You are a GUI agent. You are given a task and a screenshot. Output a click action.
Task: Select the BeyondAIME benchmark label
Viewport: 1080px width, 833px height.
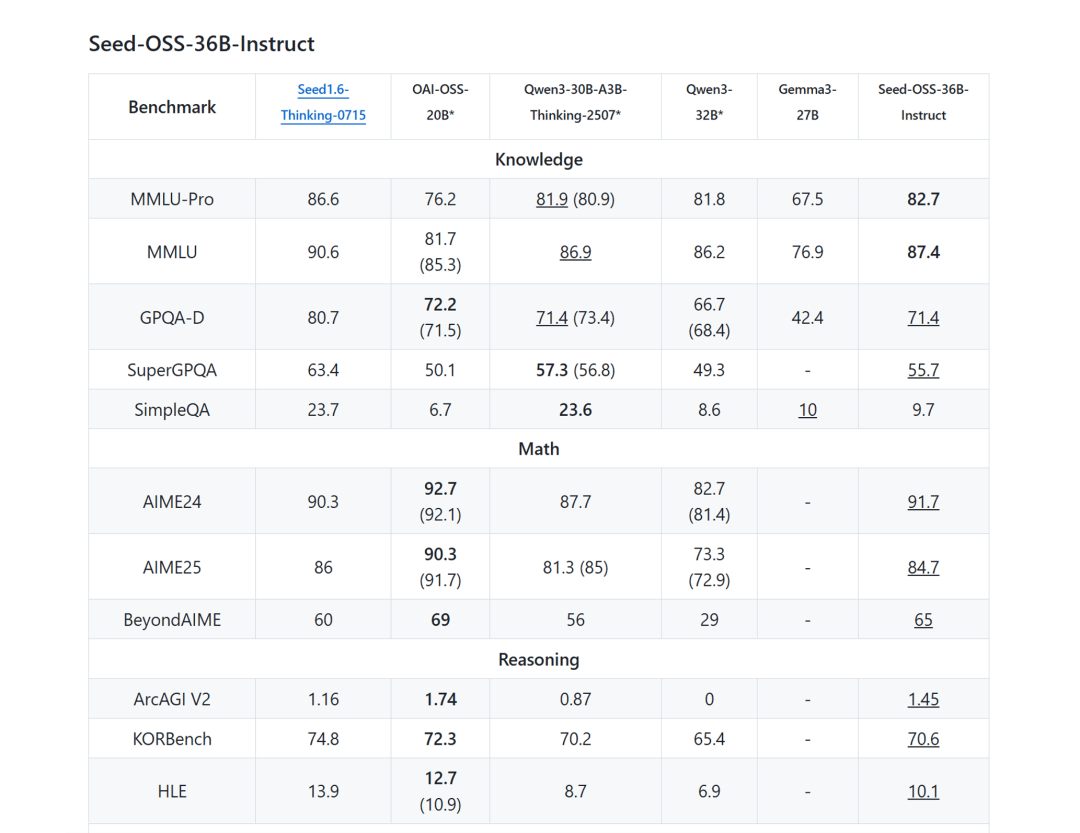[x=172, y=619]
